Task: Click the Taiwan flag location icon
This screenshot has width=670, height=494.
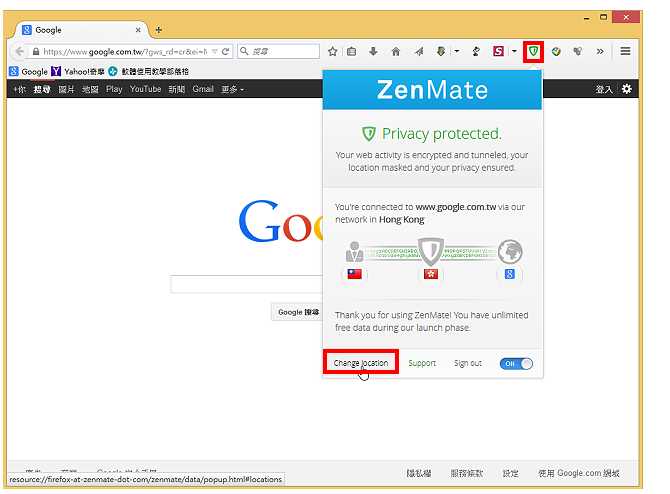Action: [x=355, y=274]
